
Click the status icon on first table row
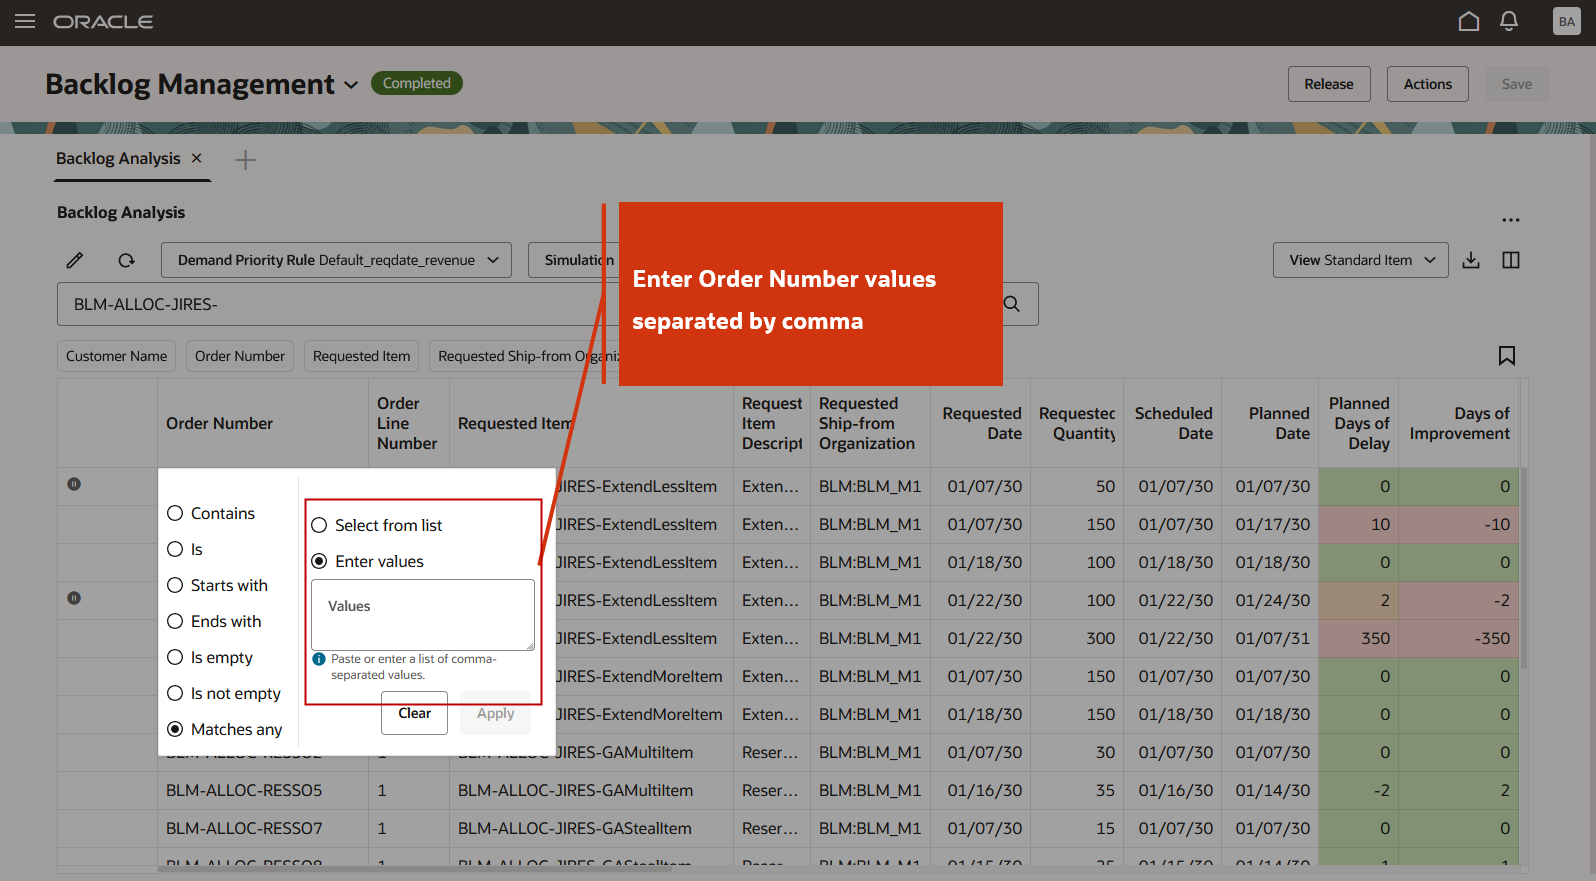click(x=74, y=484)
